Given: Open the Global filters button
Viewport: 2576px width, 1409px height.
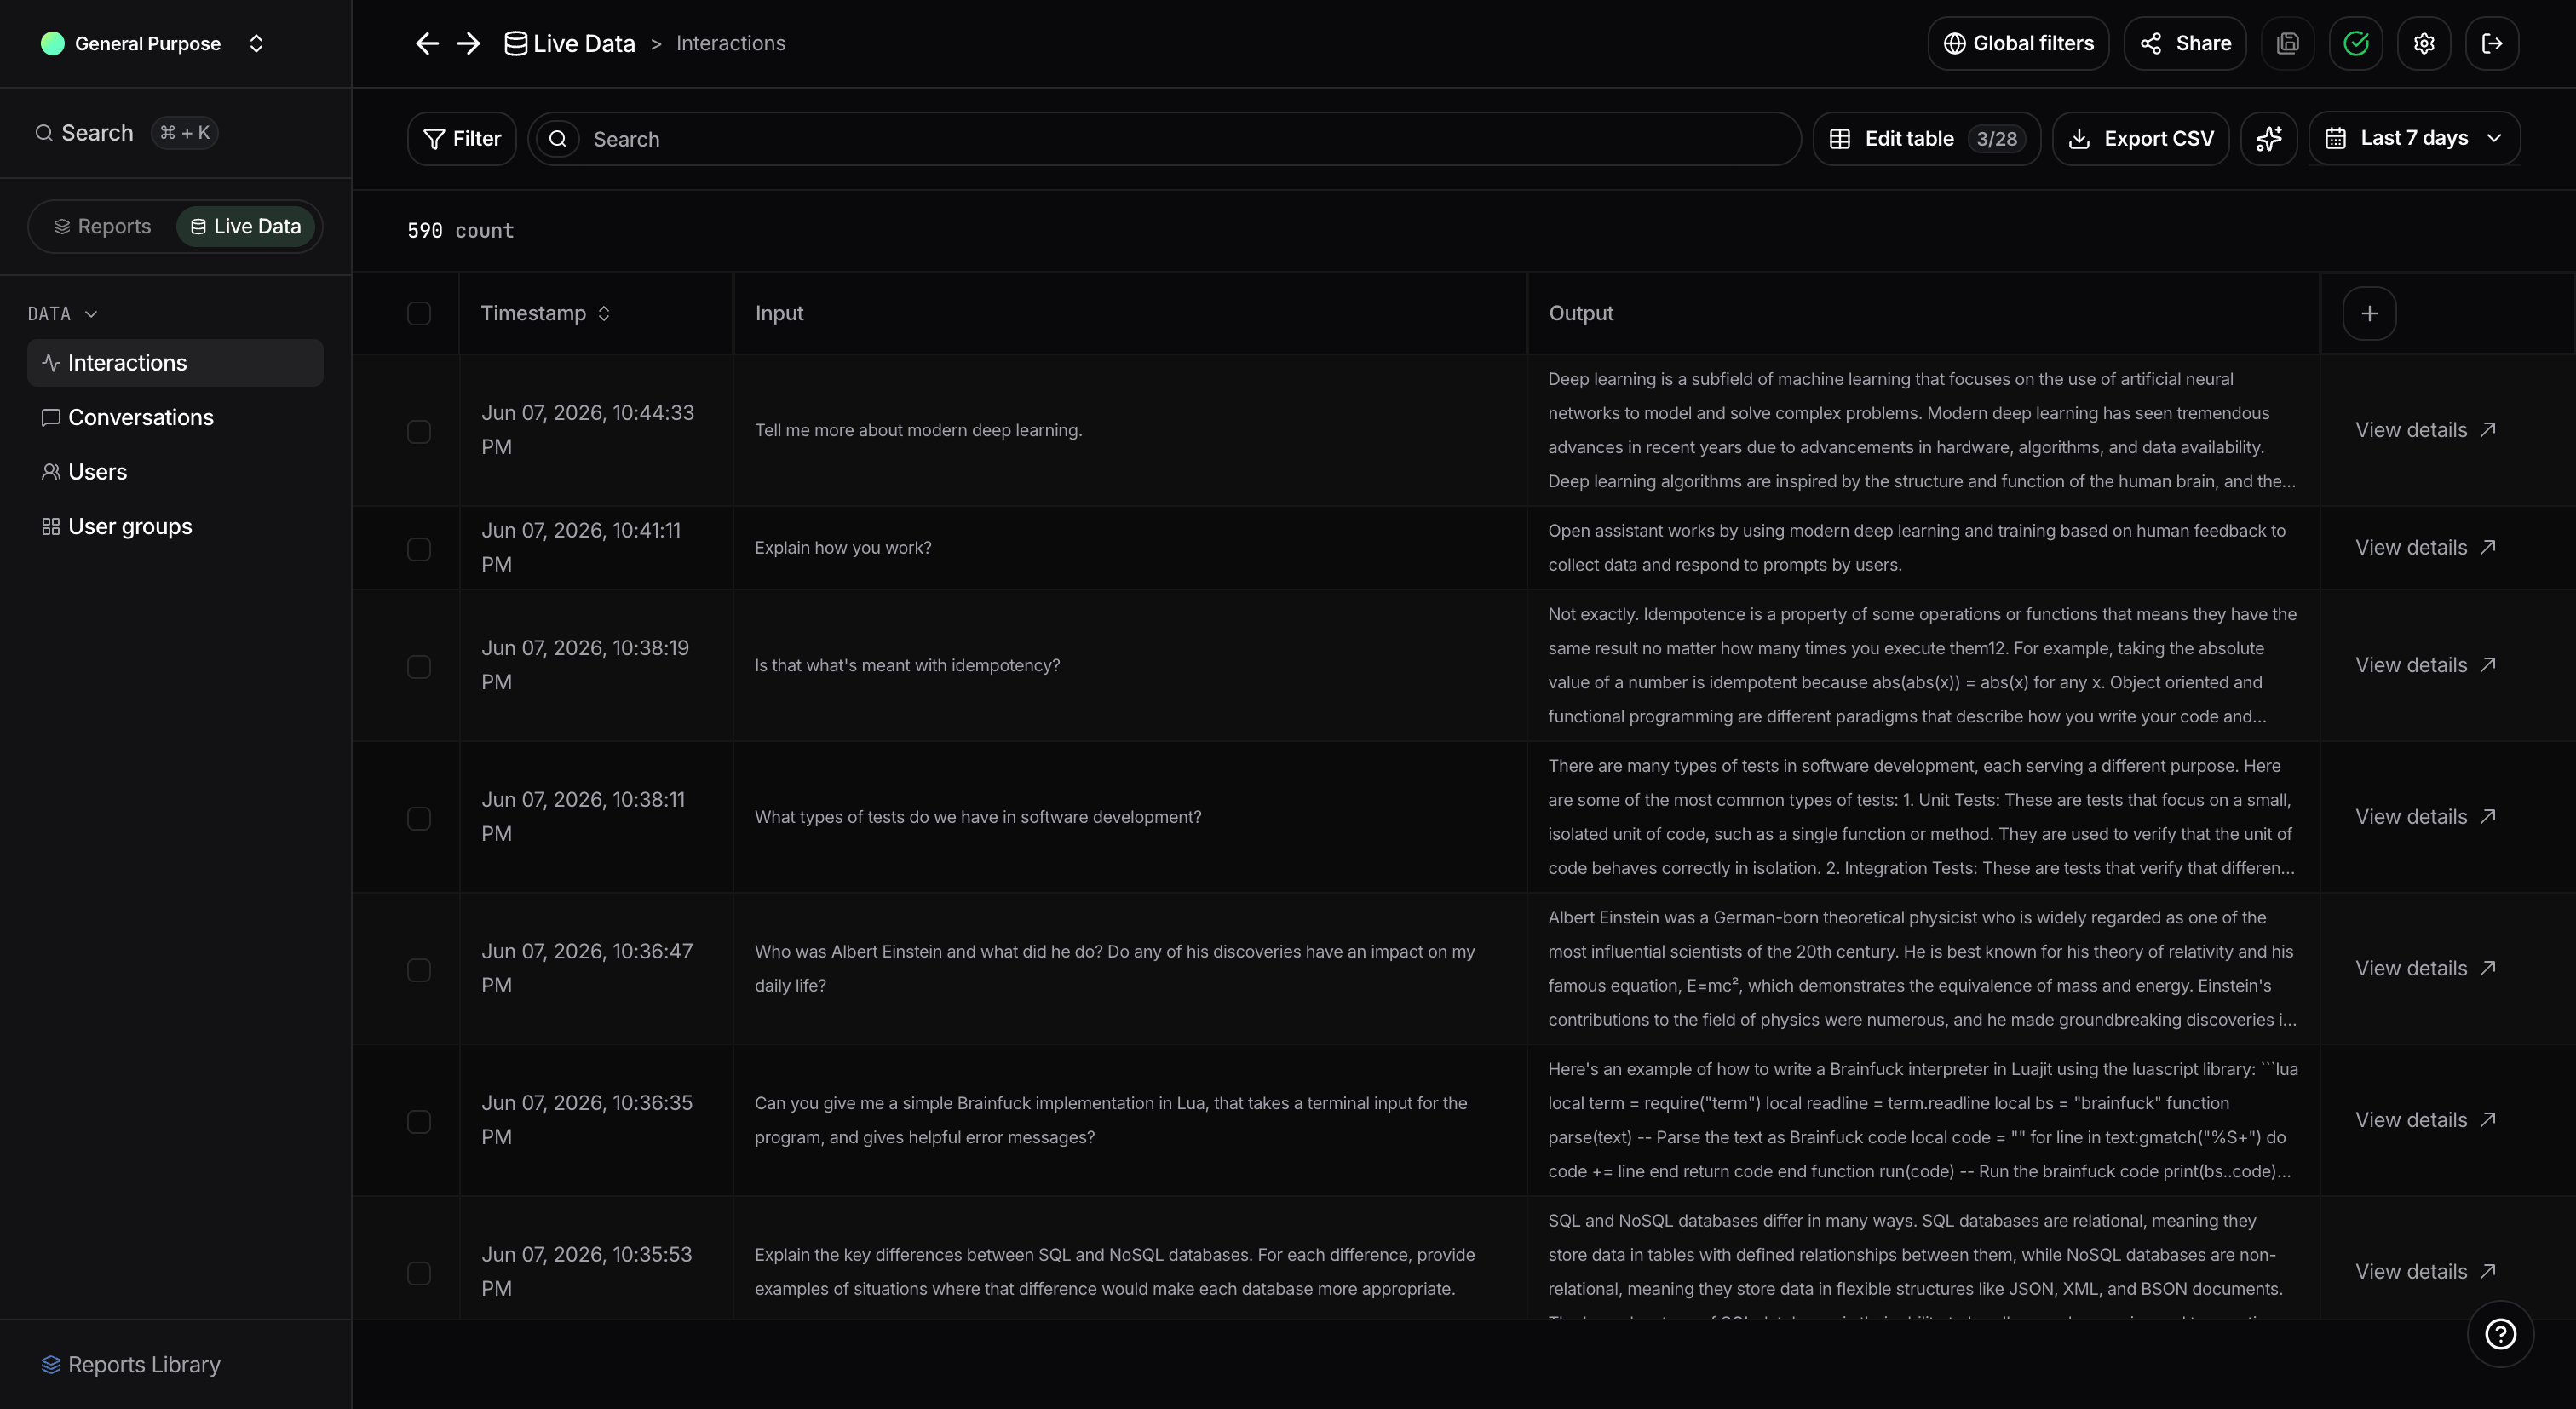Looking at the screenshot, I should (x=2018, y=43).
